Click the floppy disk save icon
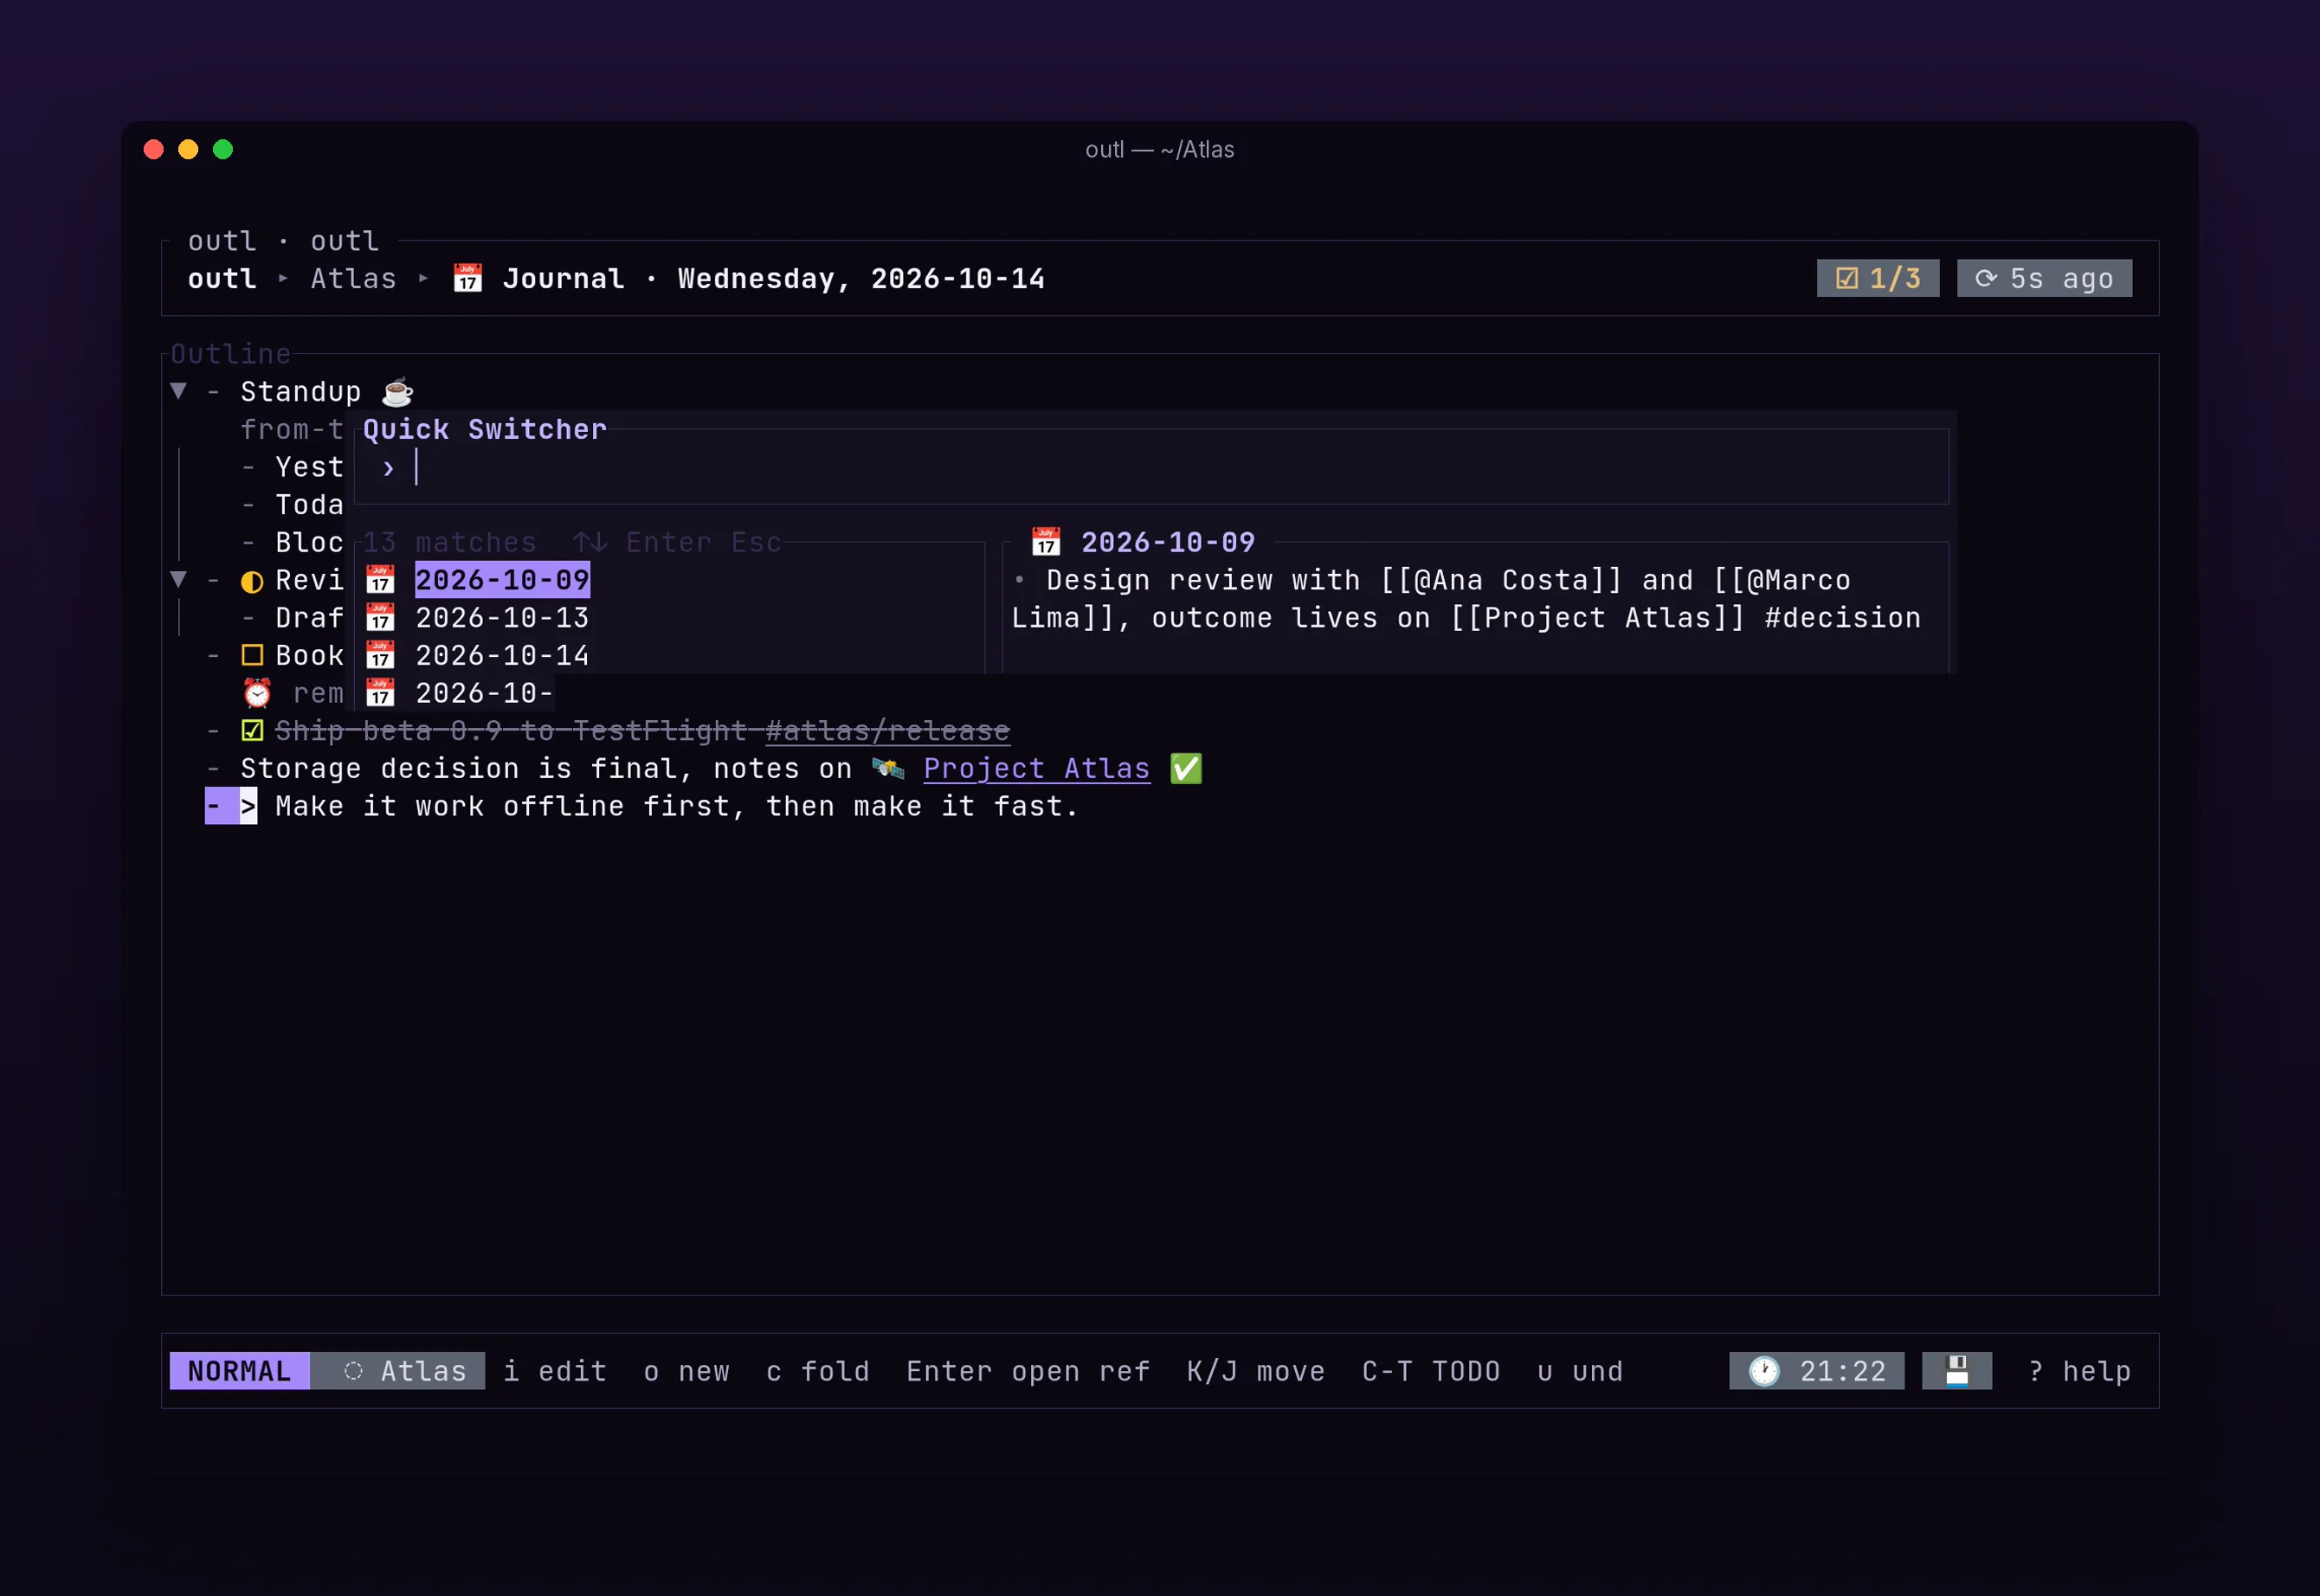The height and width of the screenshot is (1596, 2320). (x=1956, y=1371)
